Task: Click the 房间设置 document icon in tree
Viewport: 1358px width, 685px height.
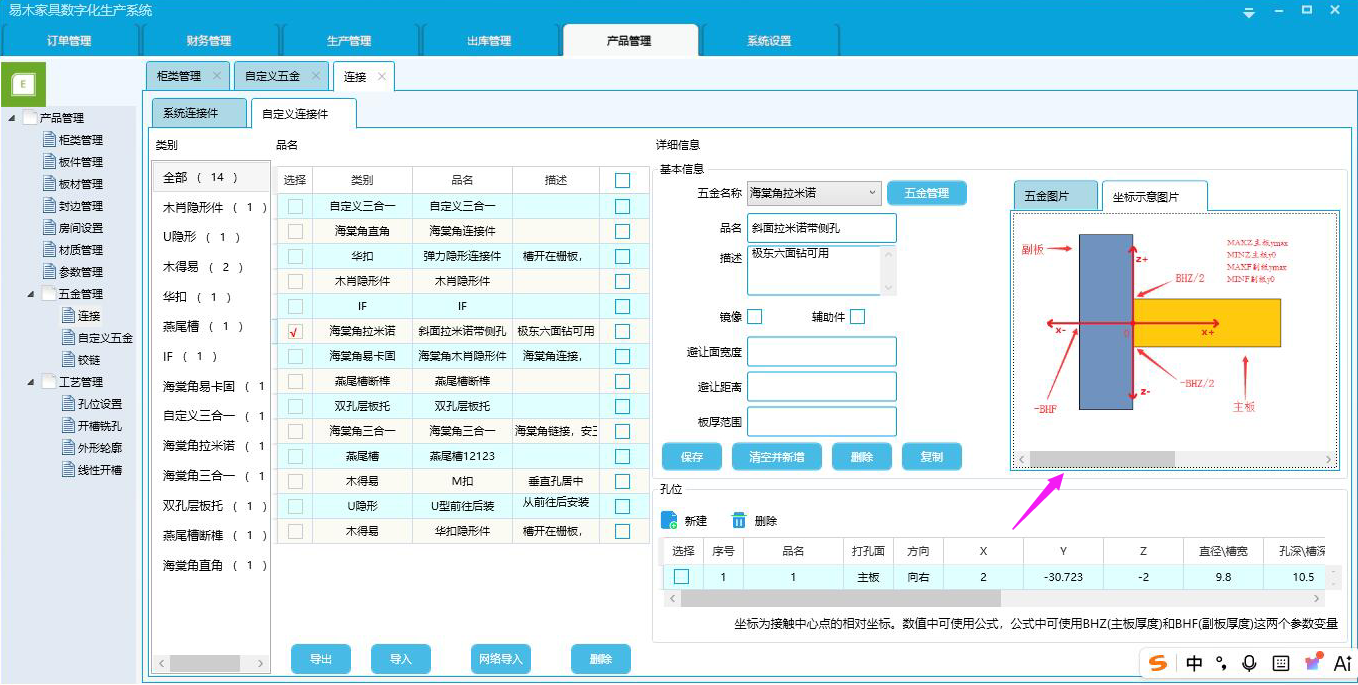Action: 50,228
